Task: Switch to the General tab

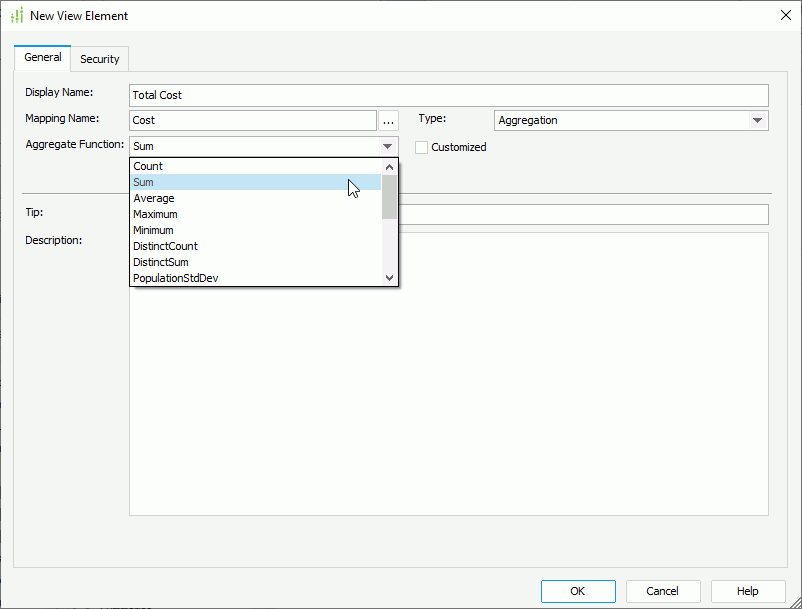Action: pos(42,57)
